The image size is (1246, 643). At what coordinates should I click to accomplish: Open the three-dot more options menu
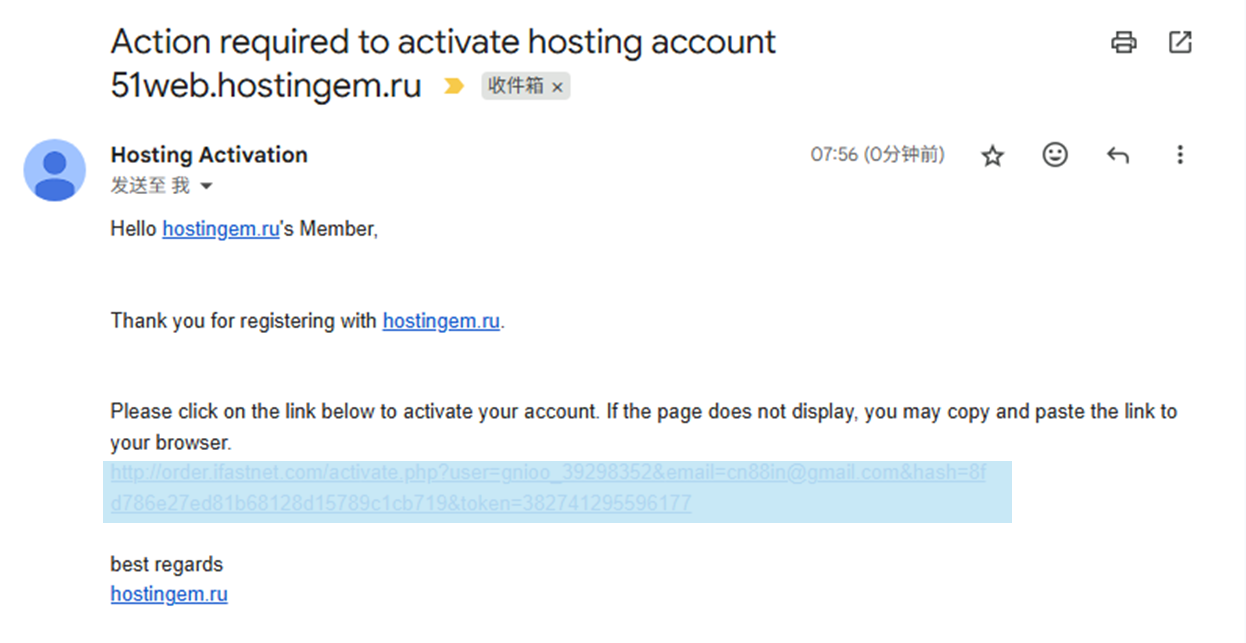point(1180,155)
